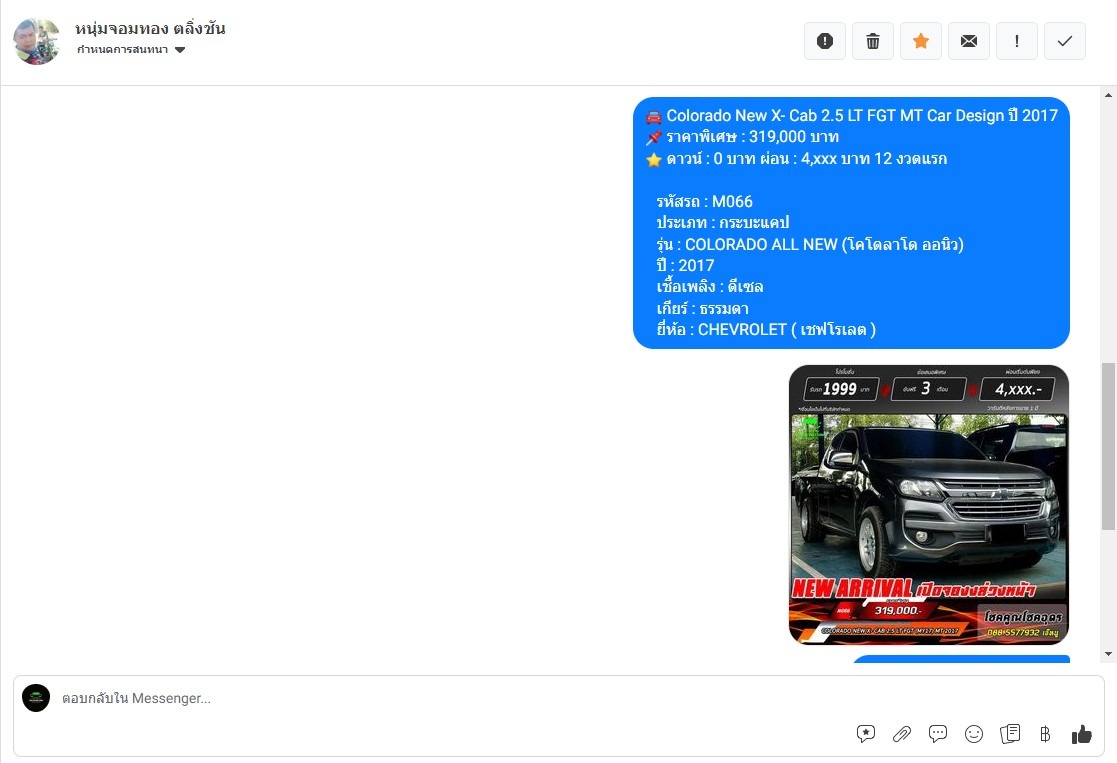
Task: Click customer name หนุ่มจอมทอง ตลิ่งชัน
Action: tap(150, 28)
